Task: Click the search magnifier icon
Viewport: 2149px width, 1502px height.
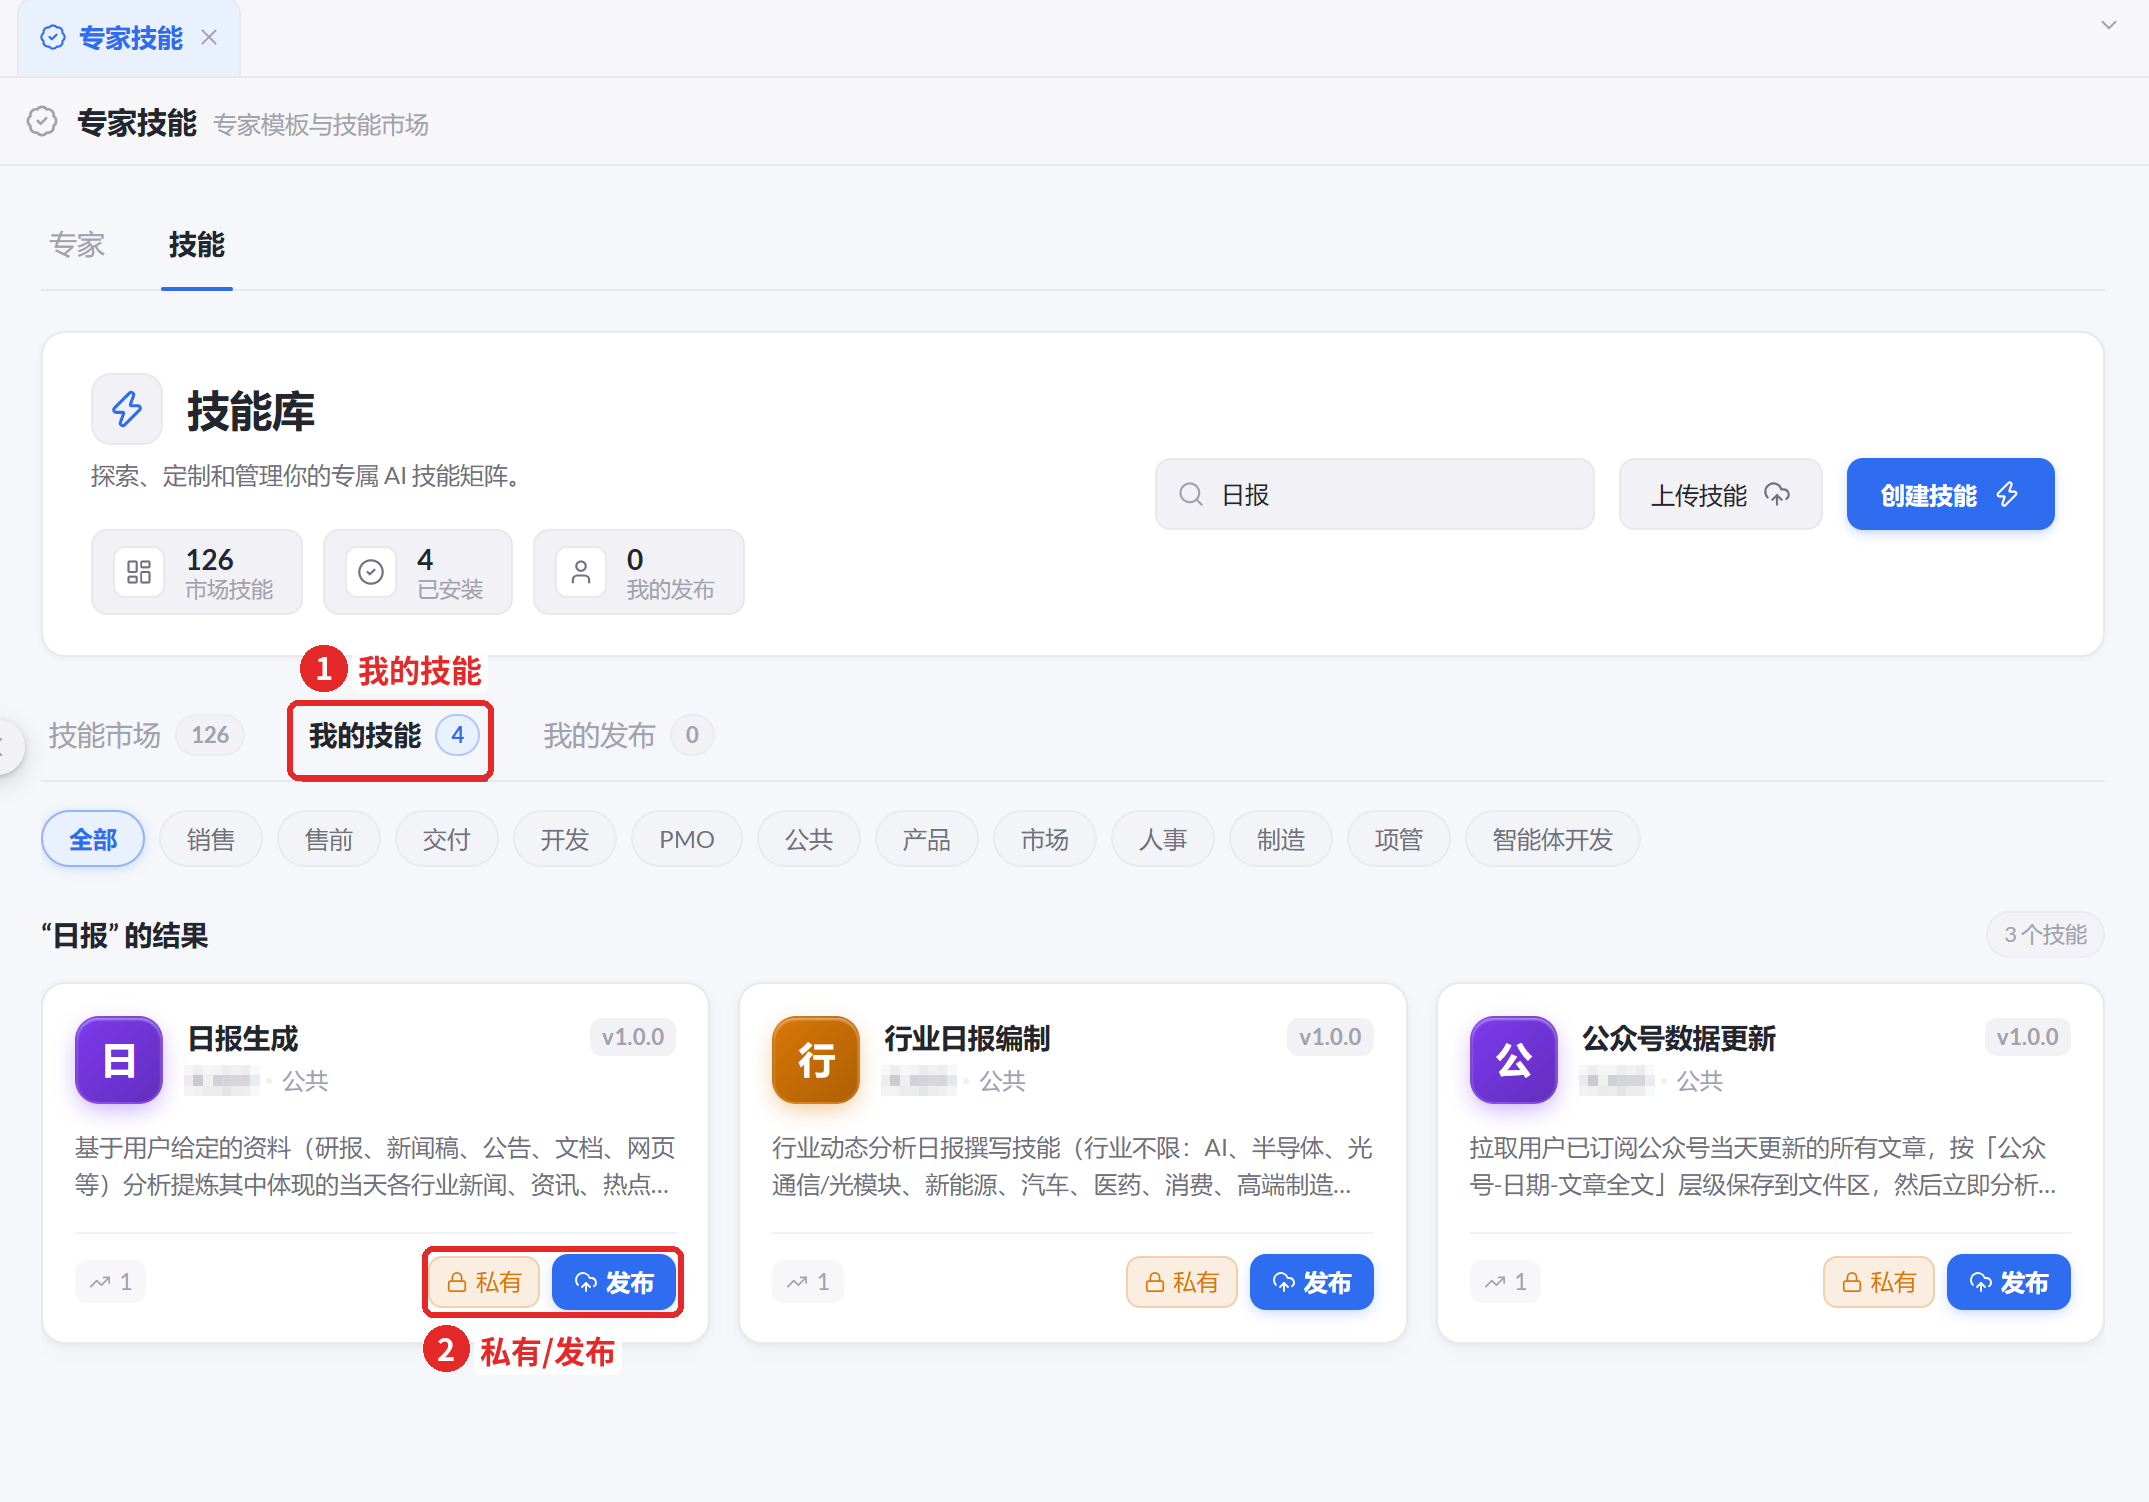Action: pyautogui.click(x=1190, y=494)
